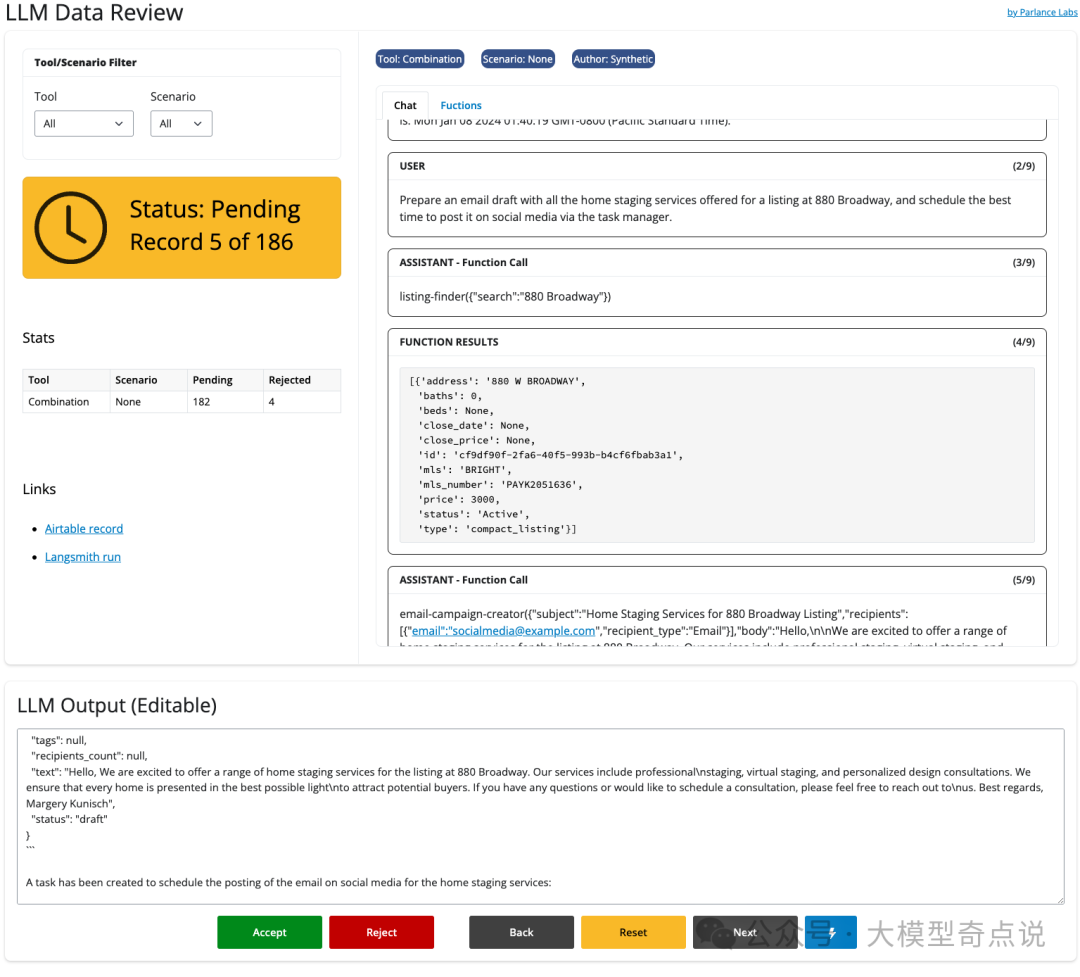Click the 'address': '880 W BROADWAY' line
1080x977 pixels.
(497, 382)
